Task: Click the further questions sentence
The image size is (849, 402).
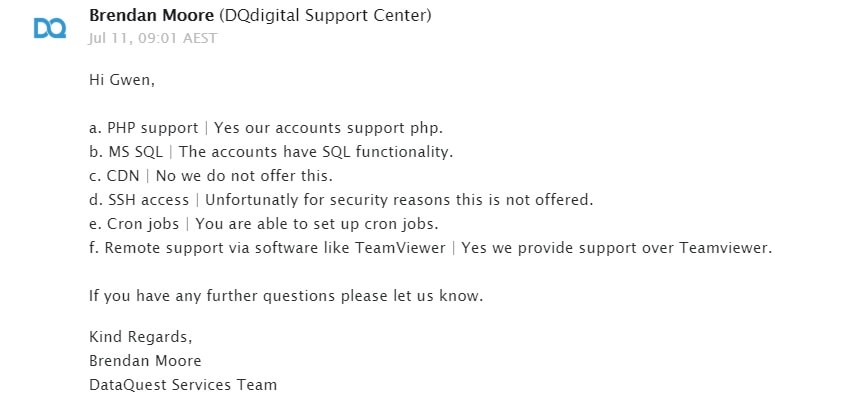Action: point(286,296)
